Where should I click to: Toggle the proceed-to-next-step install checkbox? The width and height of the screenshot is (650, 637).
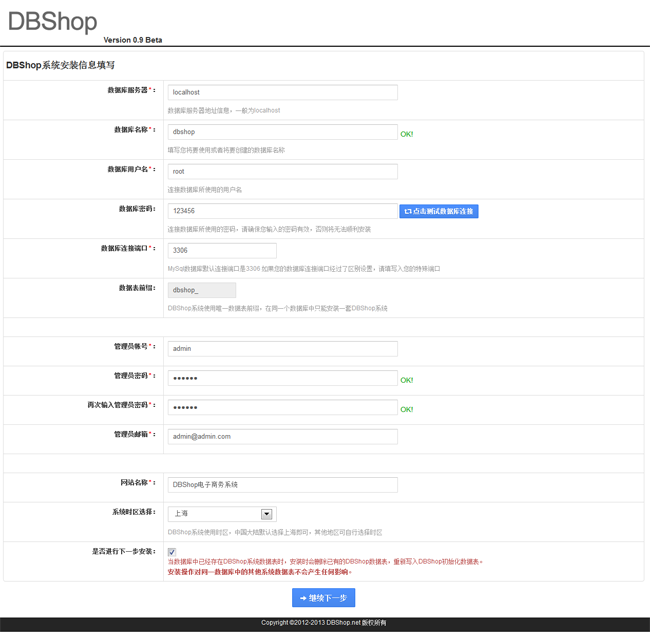(172, 552)
